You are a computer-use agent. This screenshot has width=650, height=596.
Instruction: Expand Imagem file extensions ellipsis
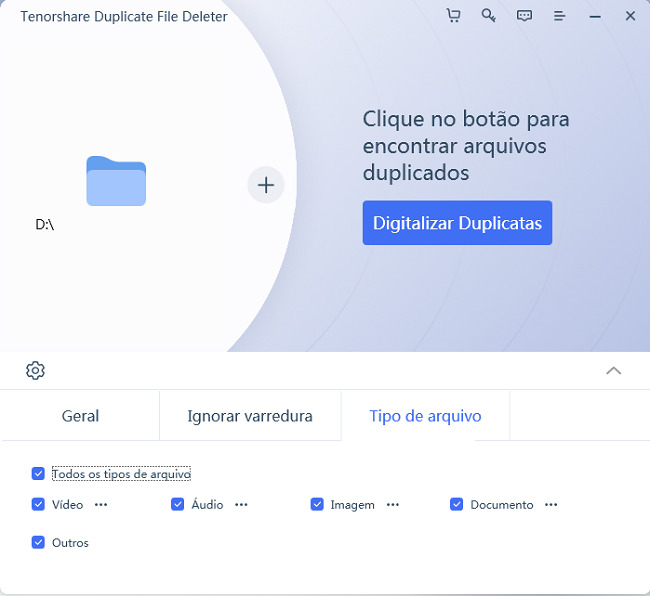pyautogui.click(x=393, y=504)
